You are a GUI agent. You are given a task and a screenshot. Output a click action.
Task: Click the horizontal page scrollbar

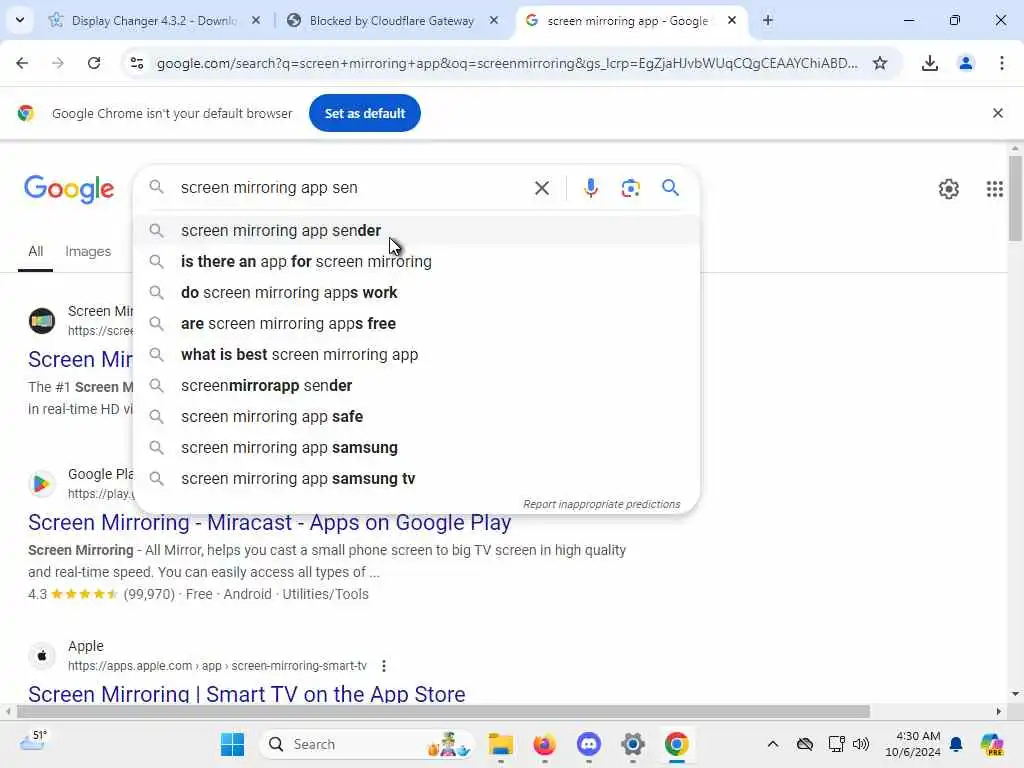[x=443, y=711]
